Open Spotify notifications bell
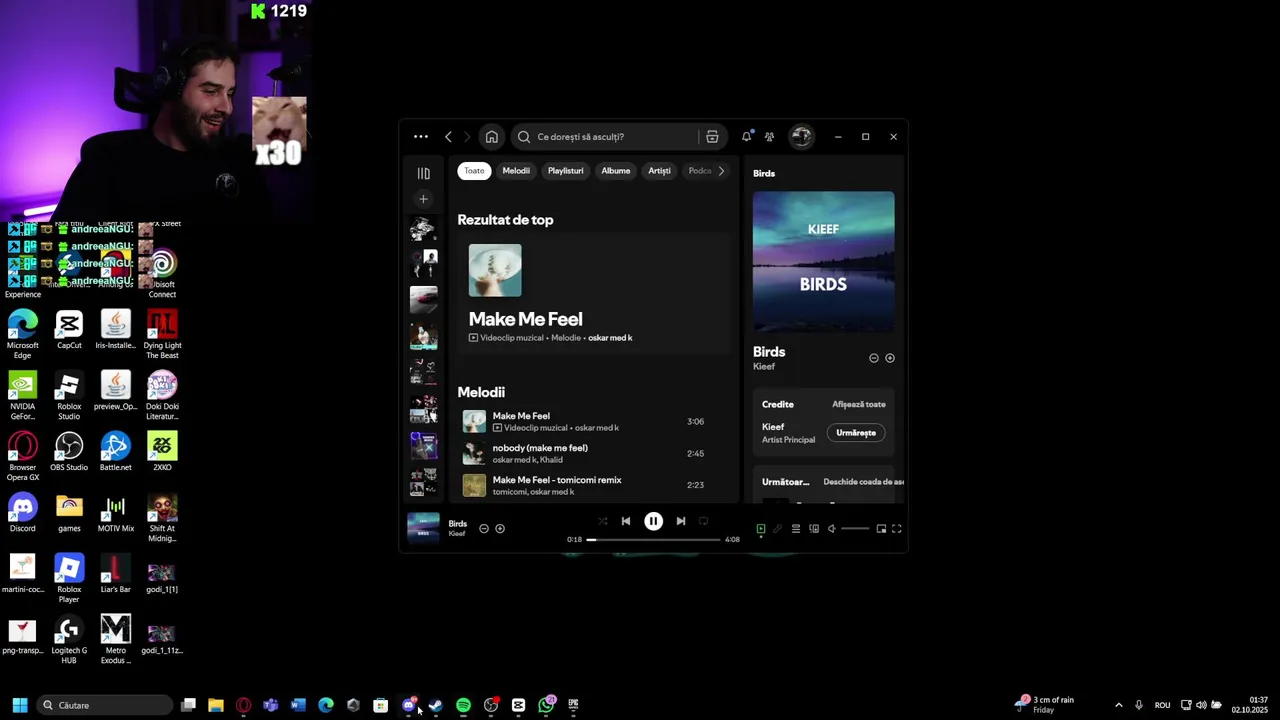 click(746, 137)
